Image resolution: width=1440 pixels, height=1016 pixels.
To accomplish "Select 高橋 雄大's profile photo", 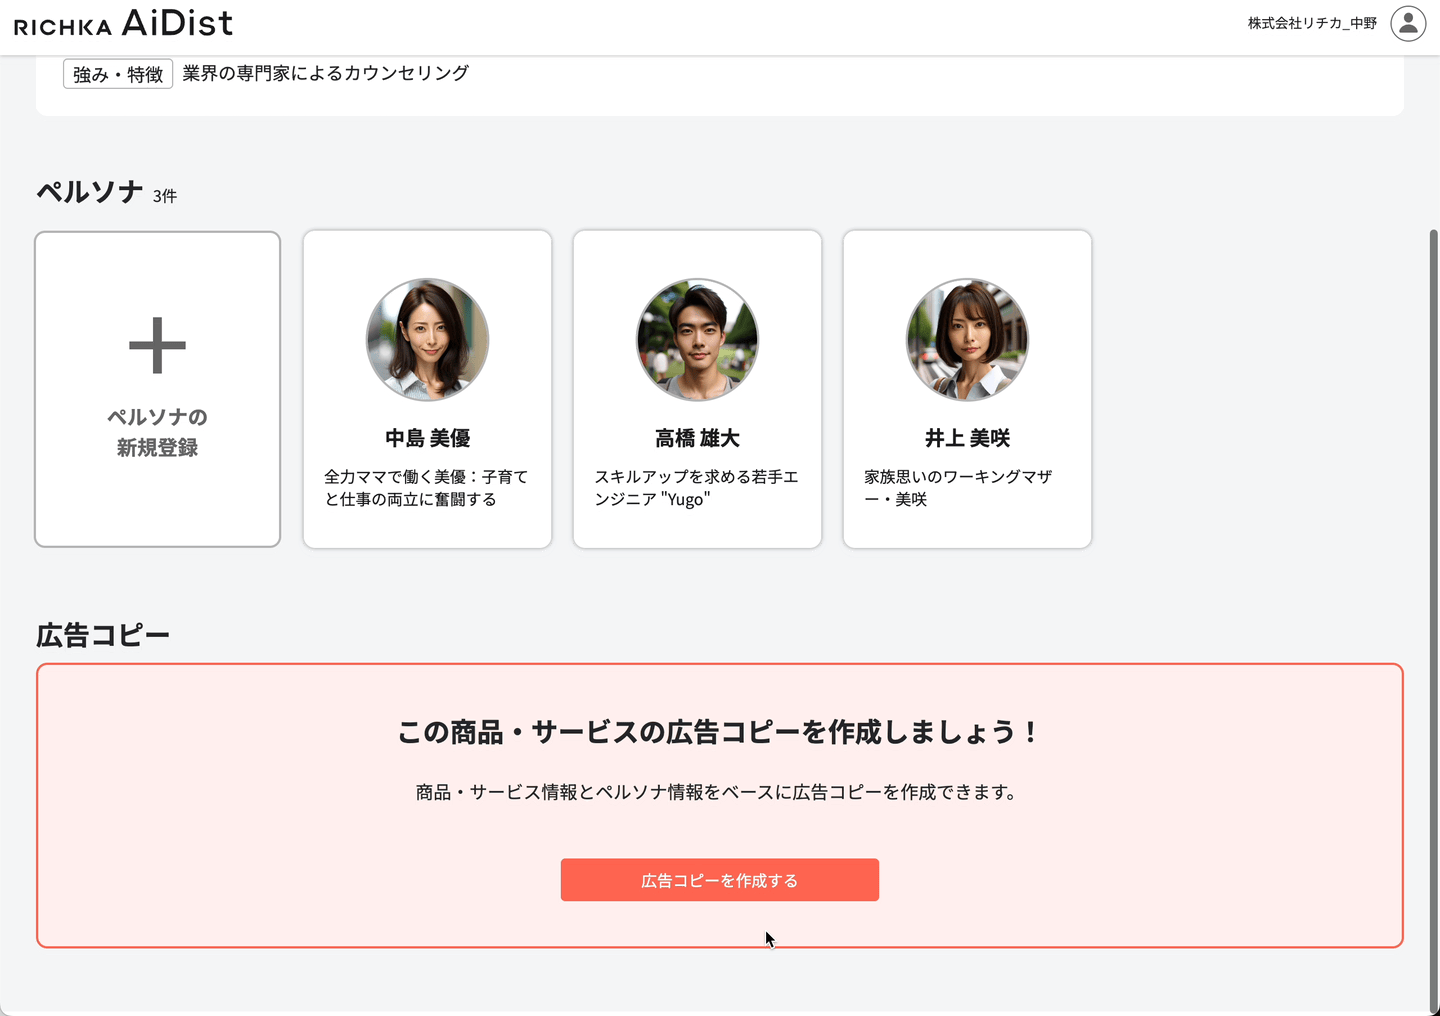I will click(x=697, y=340).
